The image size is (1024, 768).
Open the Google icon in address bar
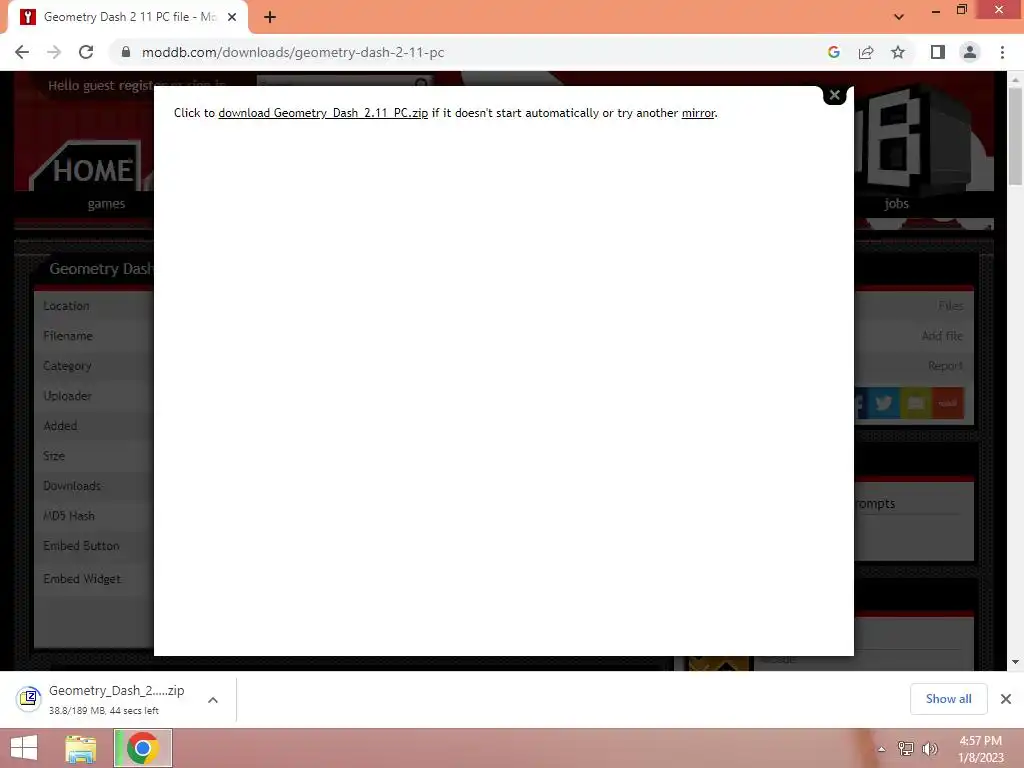833,52
